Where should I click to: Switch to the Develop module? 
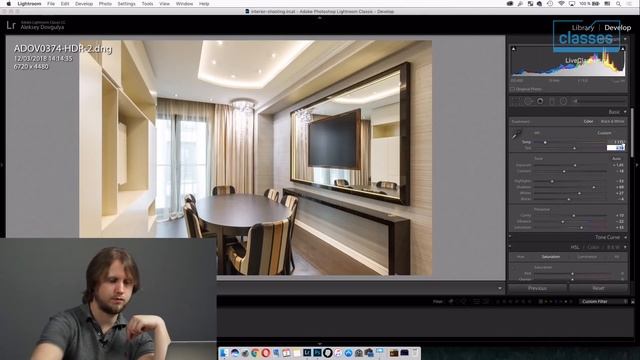click(618, 28)
